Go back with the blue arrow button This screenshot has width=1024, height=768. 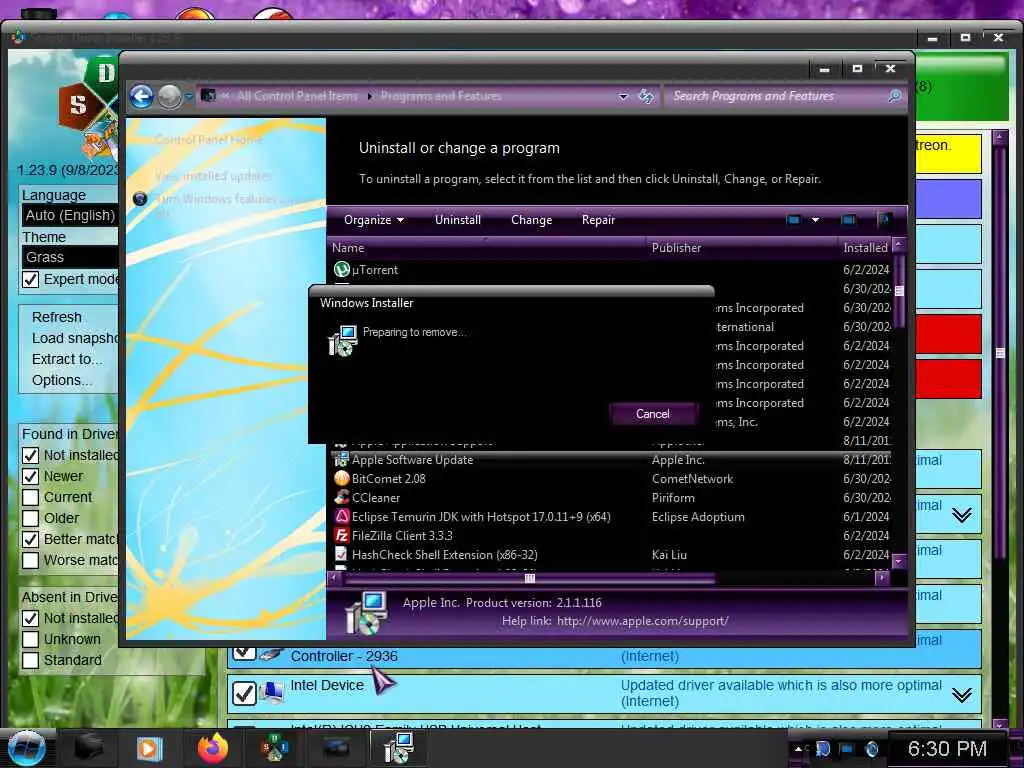pos(141,97)
